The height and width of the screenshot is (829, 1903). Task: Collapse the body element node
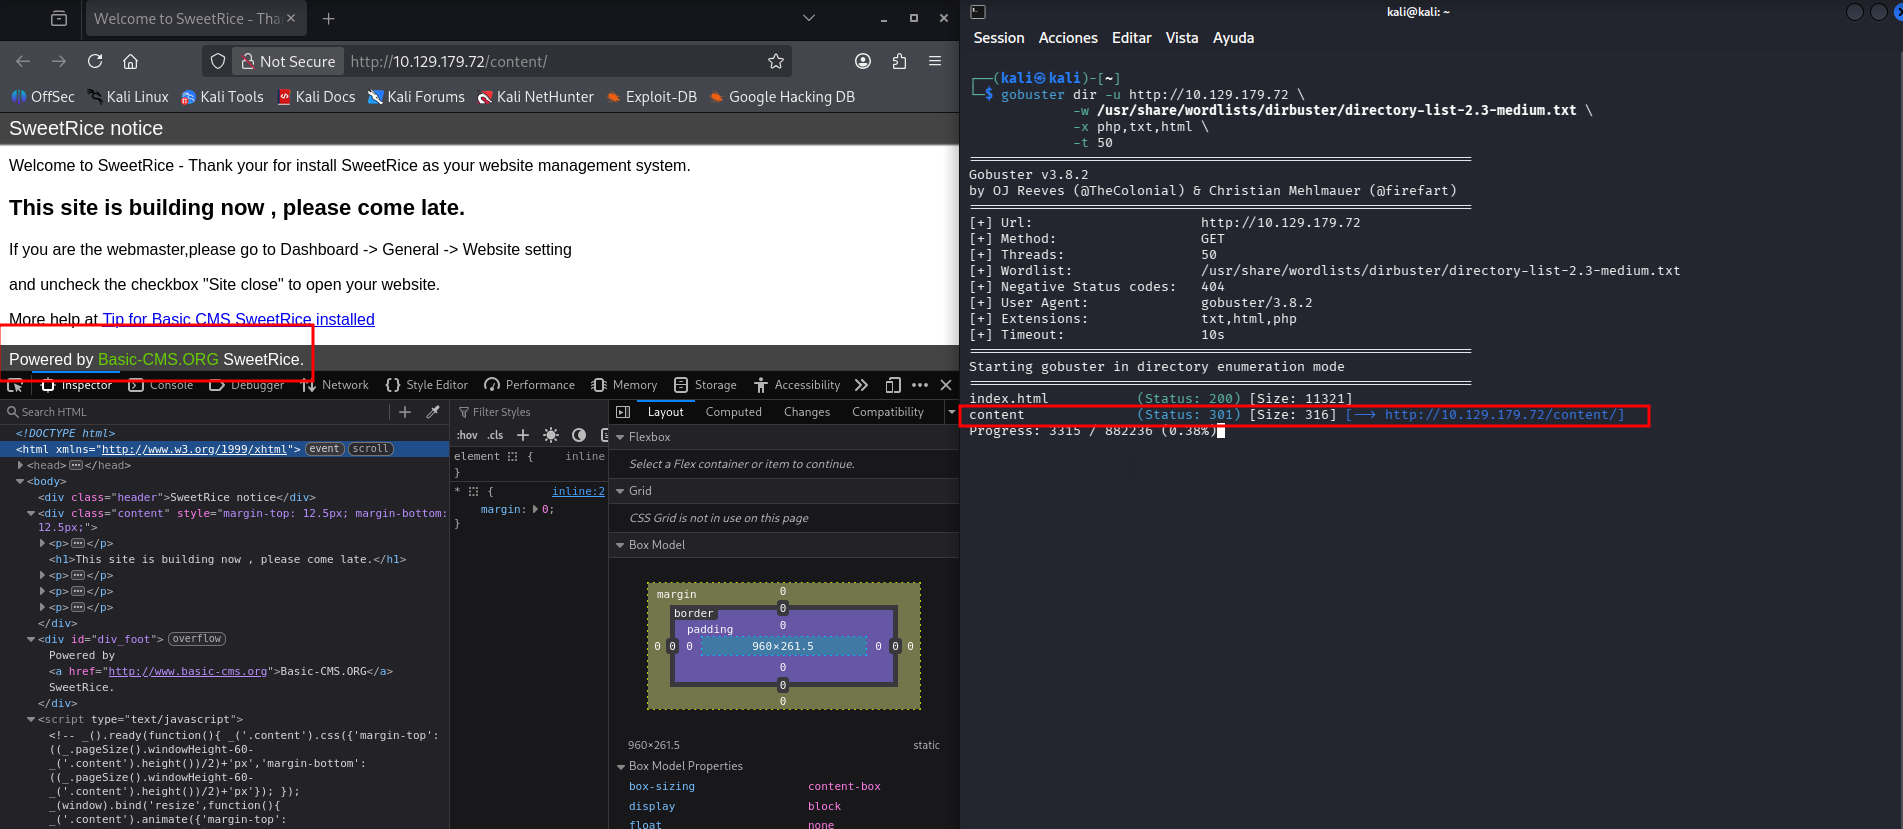tap(20, 481)
